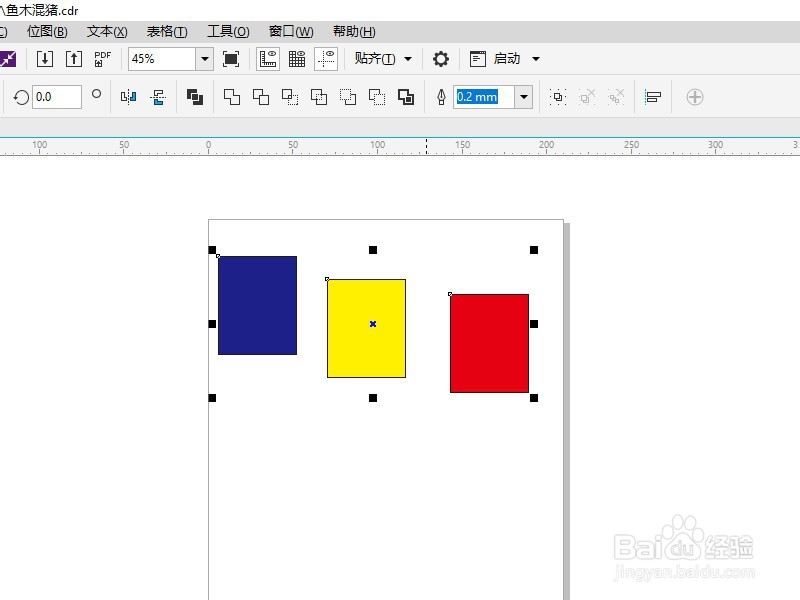The height and width of the screenshot is (600, 800).
Task: Click the rotation angle 0.0 field
Action: pyautogui.click(x=57, y=97)
